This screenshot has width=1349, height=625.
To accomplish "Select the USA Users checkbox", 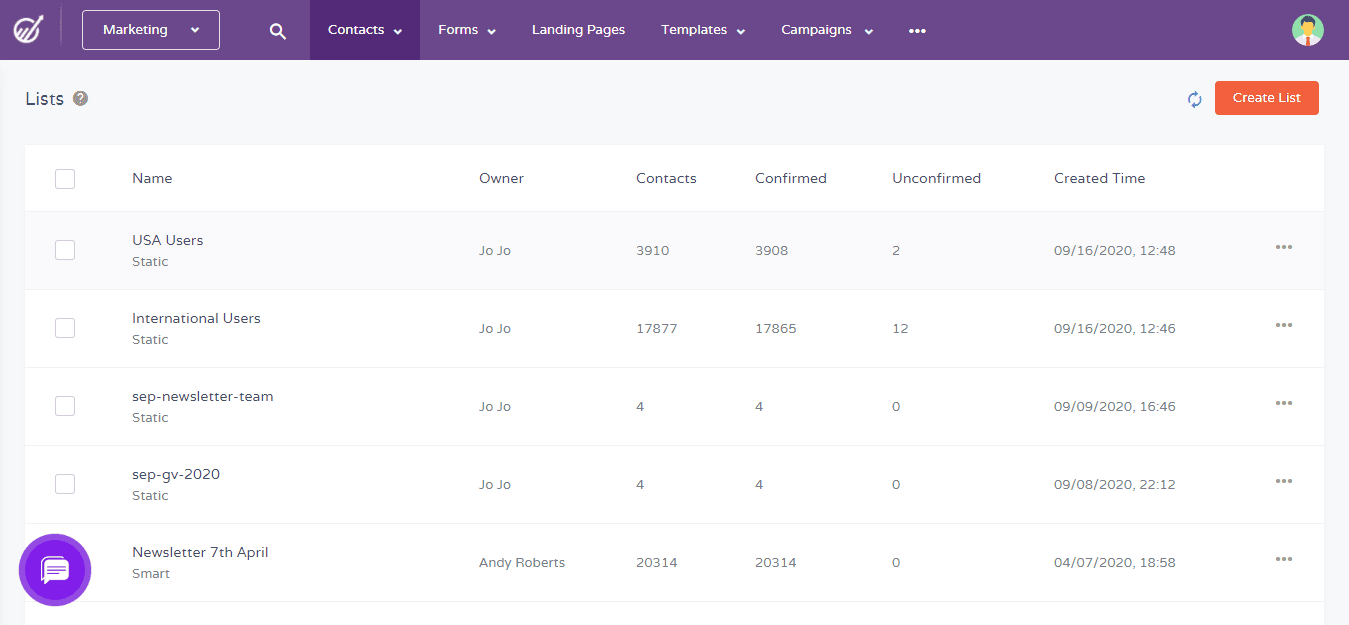I will click(x=64, y=250).
